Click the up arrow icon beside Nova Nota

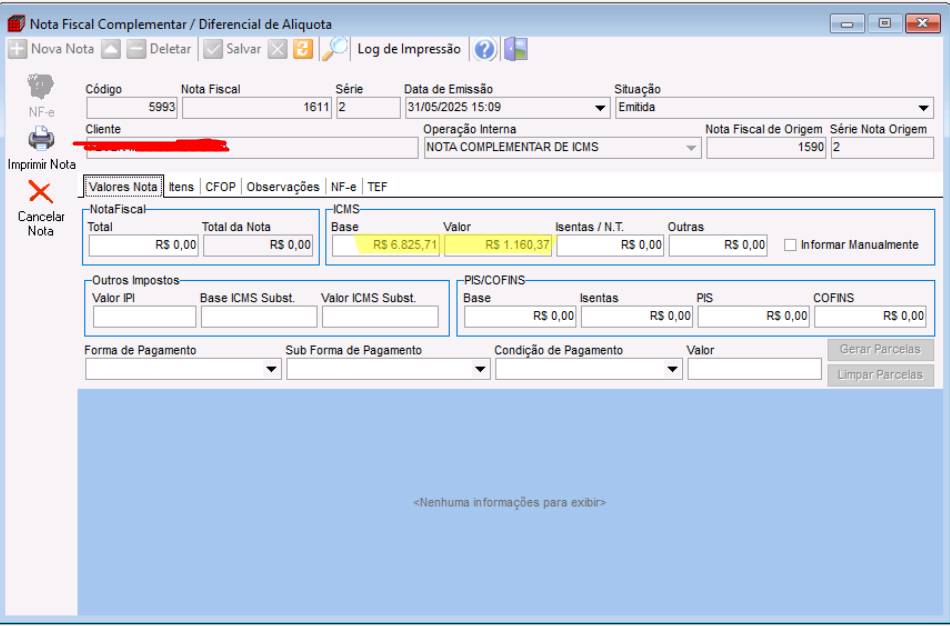pos(111,49)
